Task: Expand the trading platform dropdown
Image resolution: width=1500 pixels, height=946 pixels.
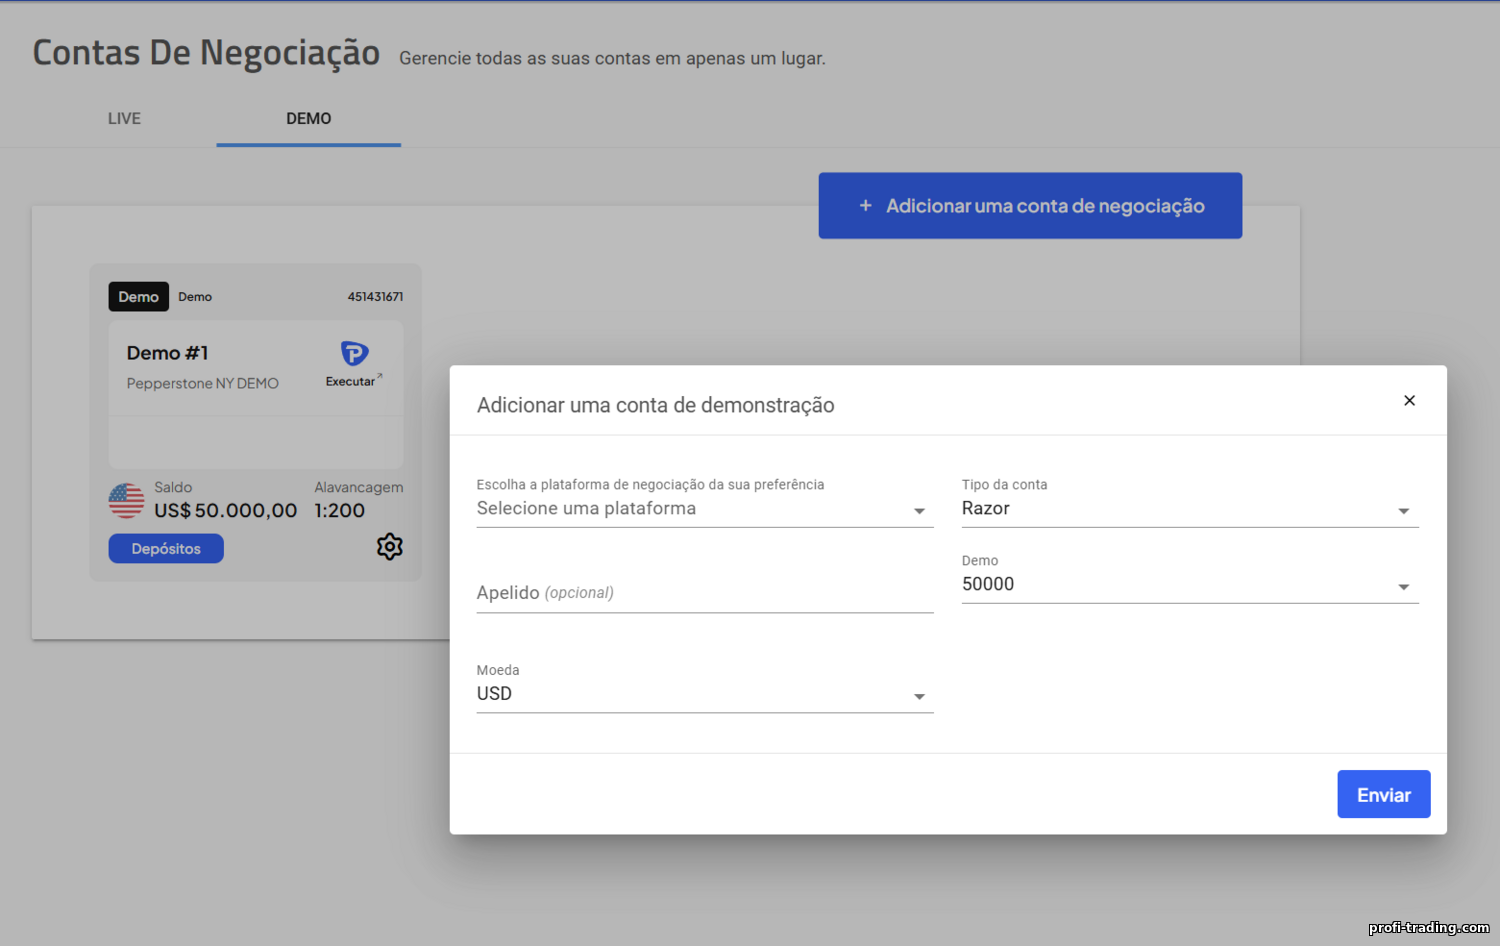Action: coord(705,508)
